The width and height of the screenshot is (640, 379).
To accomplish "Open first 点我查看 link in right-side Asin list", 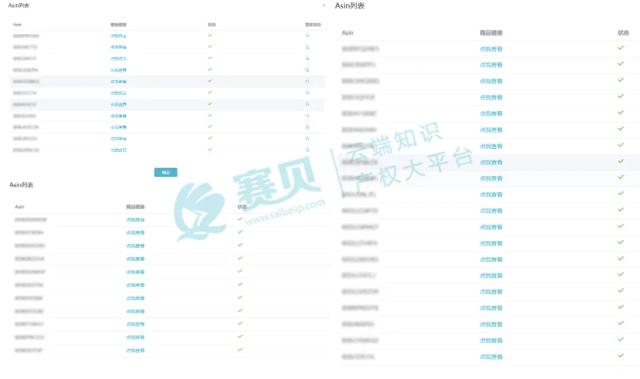I will click(491, 49).
